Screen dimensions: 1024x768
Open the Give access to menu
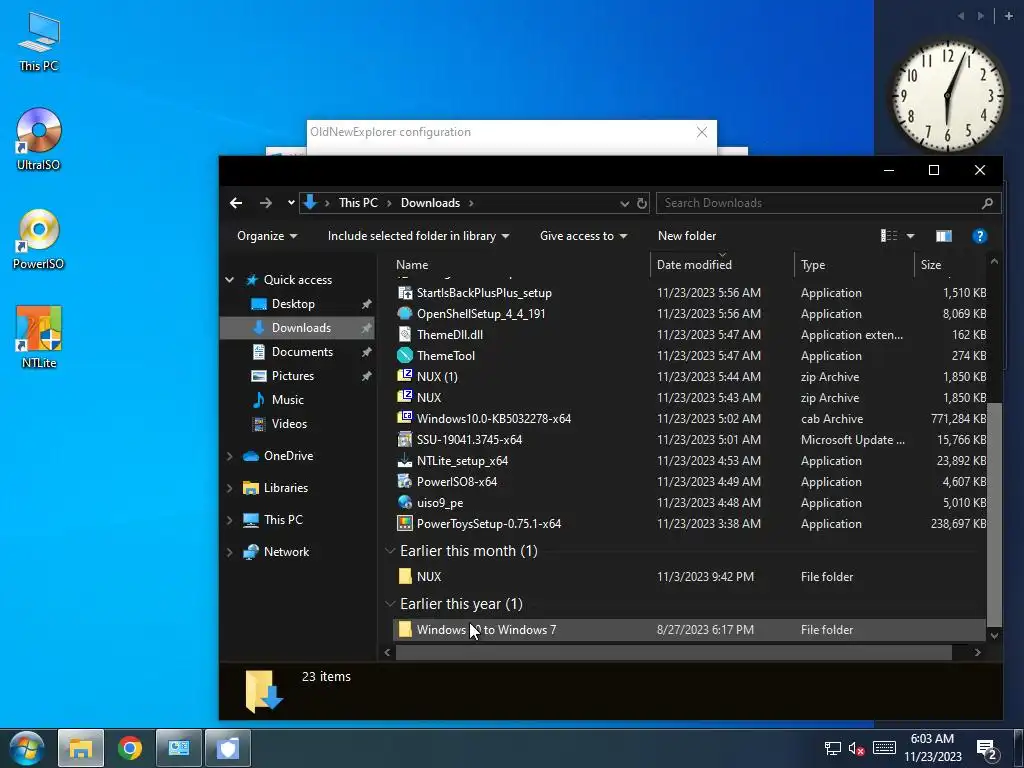point(583,236)
